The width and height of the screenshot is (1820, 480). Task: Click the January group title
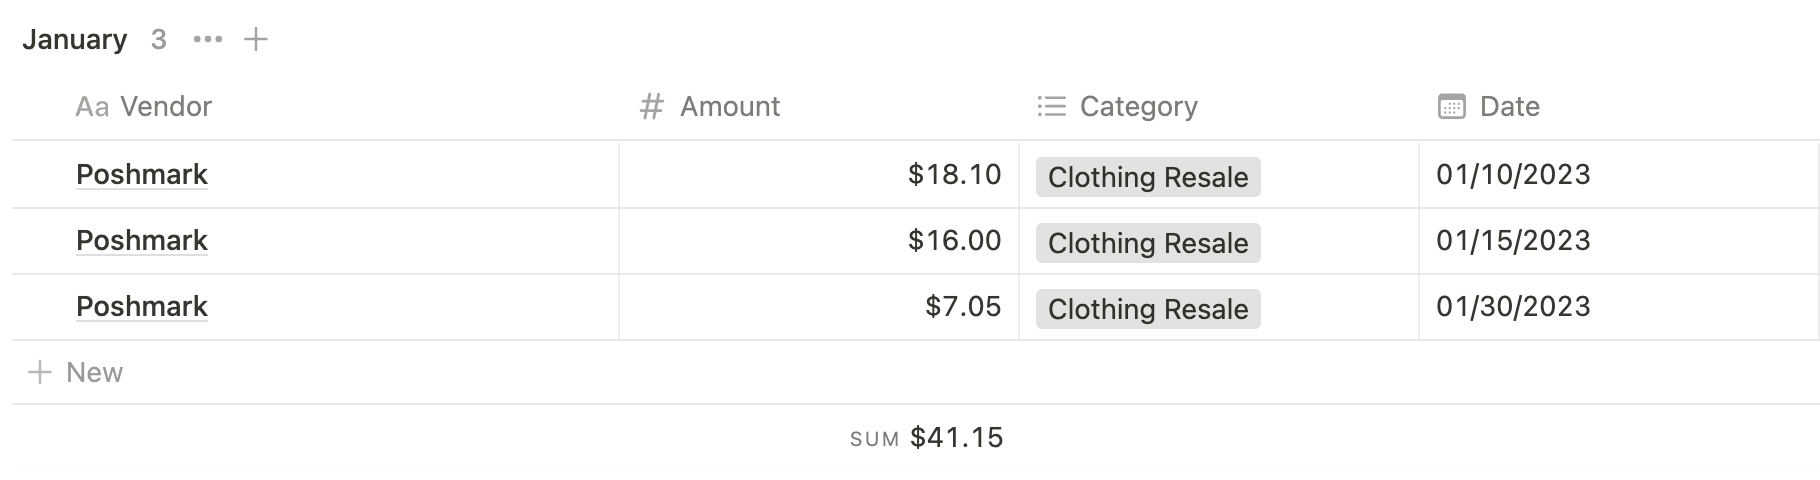pyautogui.click(x=75, y=40)
